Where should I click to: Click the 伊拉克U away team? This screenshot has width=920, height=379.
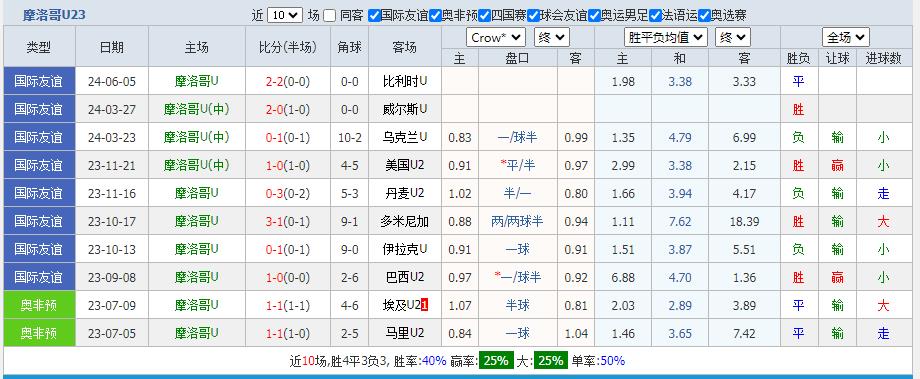coord(404,249)
